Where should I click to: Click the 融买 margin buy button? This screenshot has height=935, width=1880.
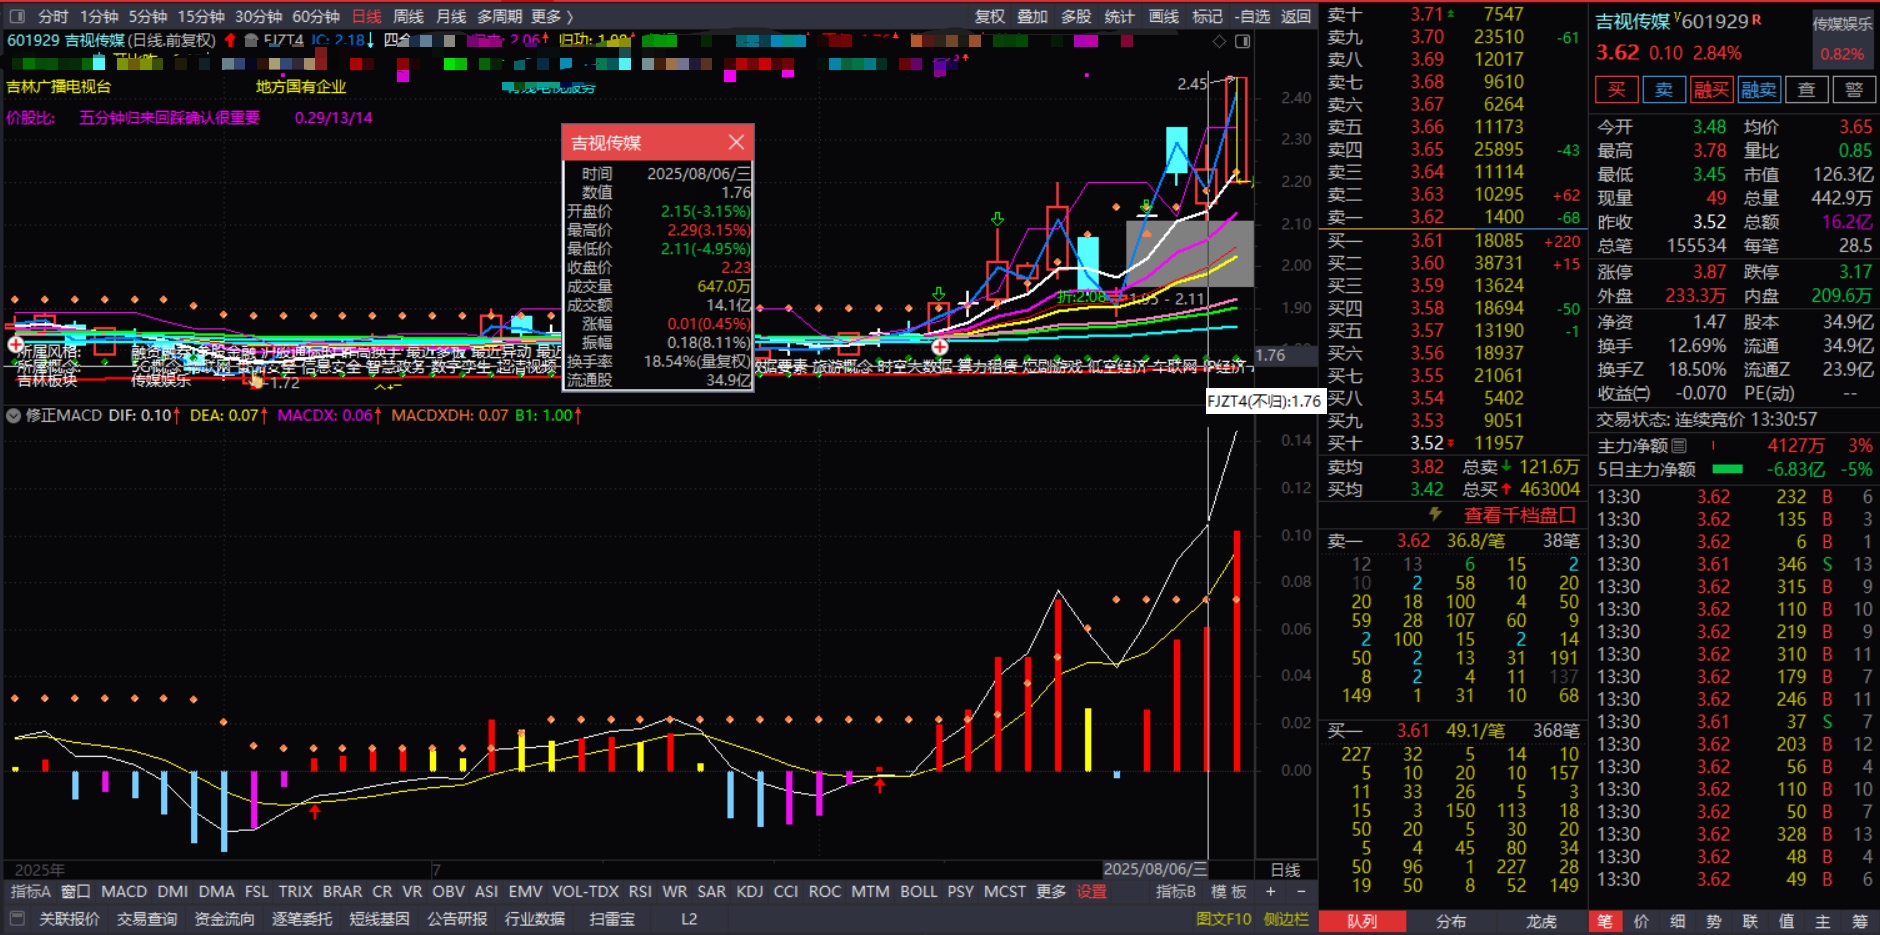coord(1711,90)
